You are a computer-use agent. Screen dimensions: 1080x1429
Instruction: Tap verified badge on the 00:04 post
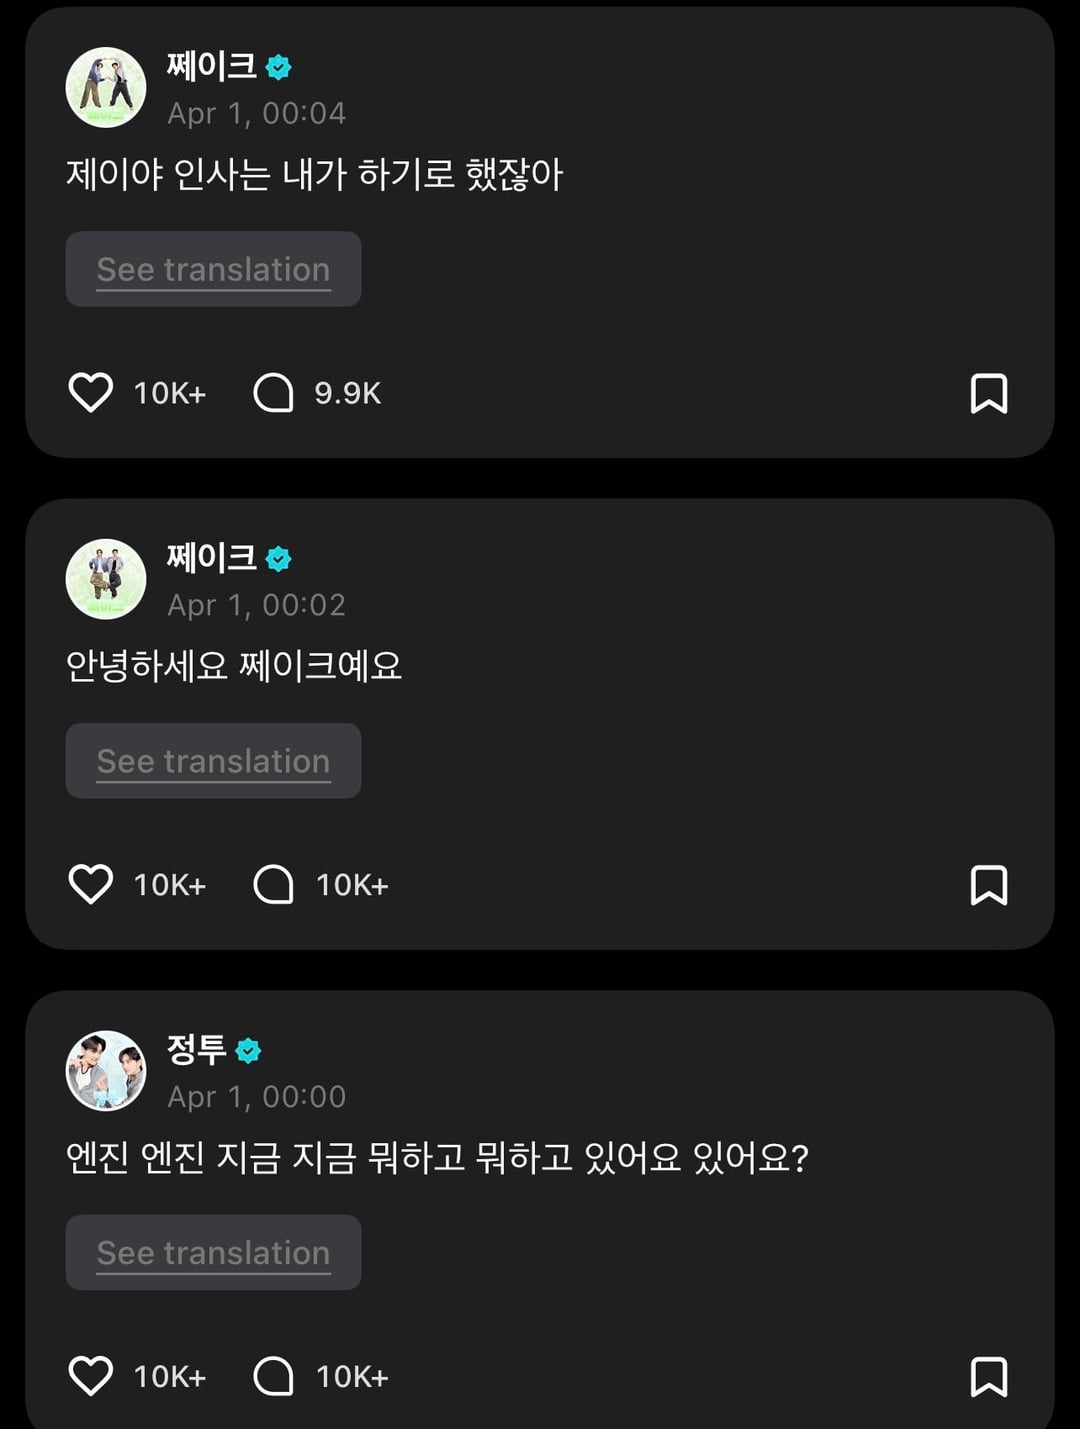279,67
